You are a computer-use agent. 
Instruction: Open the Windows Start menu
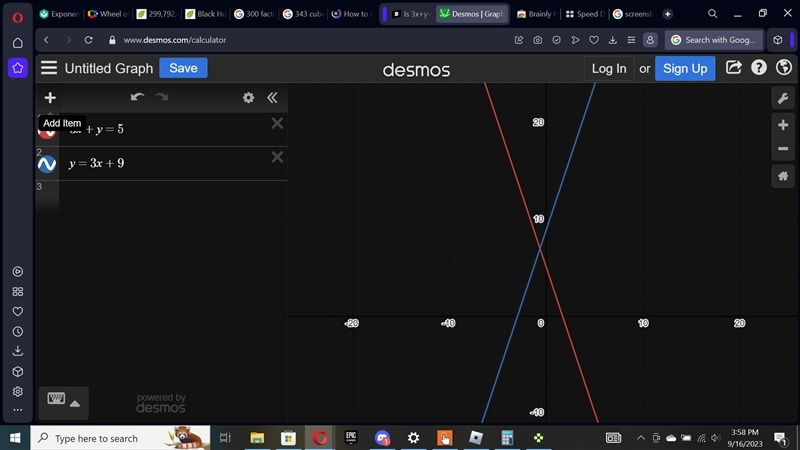tap(15, 438)
